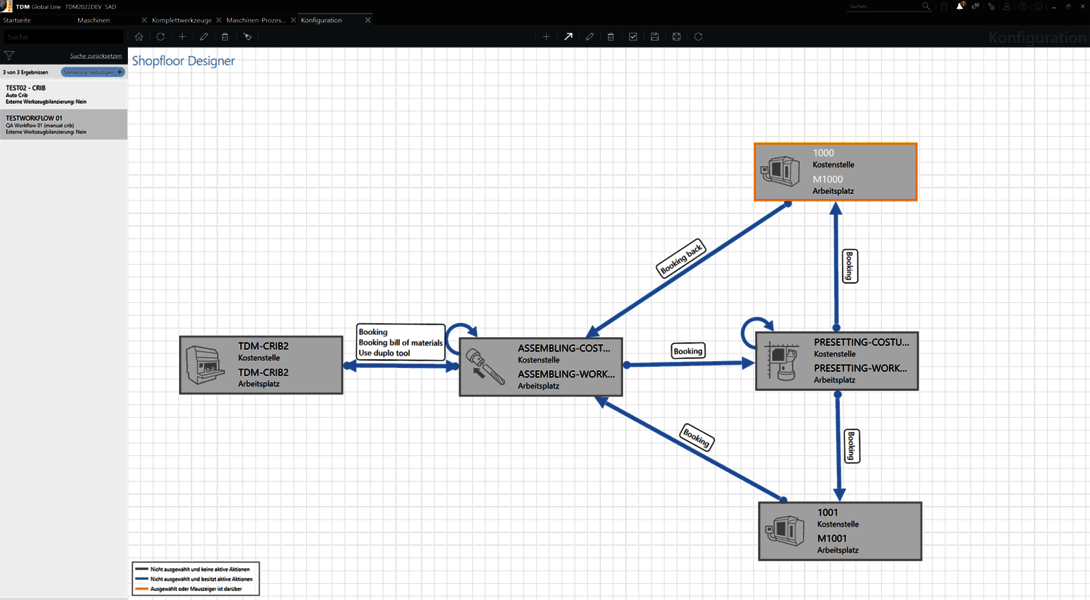Click the Booking bill of materials label box

400,342
